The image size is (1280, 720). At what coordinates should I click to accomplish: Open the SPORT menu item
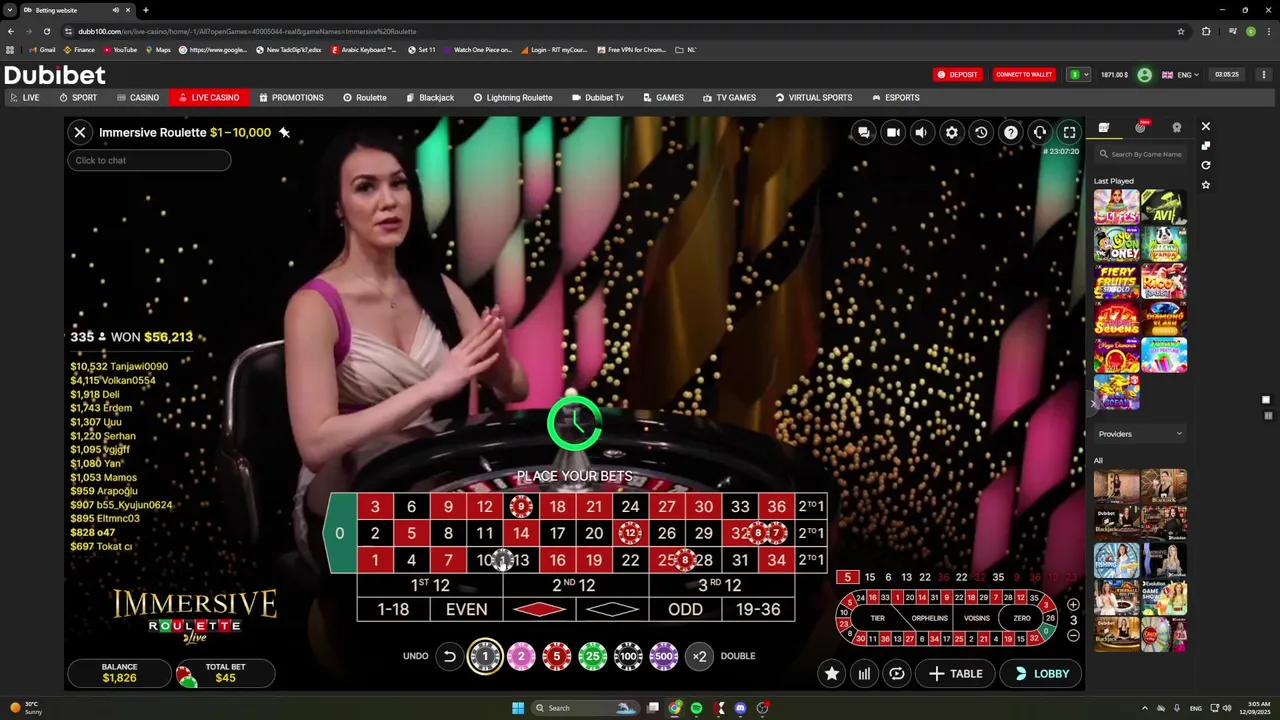(x=78, y=98)
